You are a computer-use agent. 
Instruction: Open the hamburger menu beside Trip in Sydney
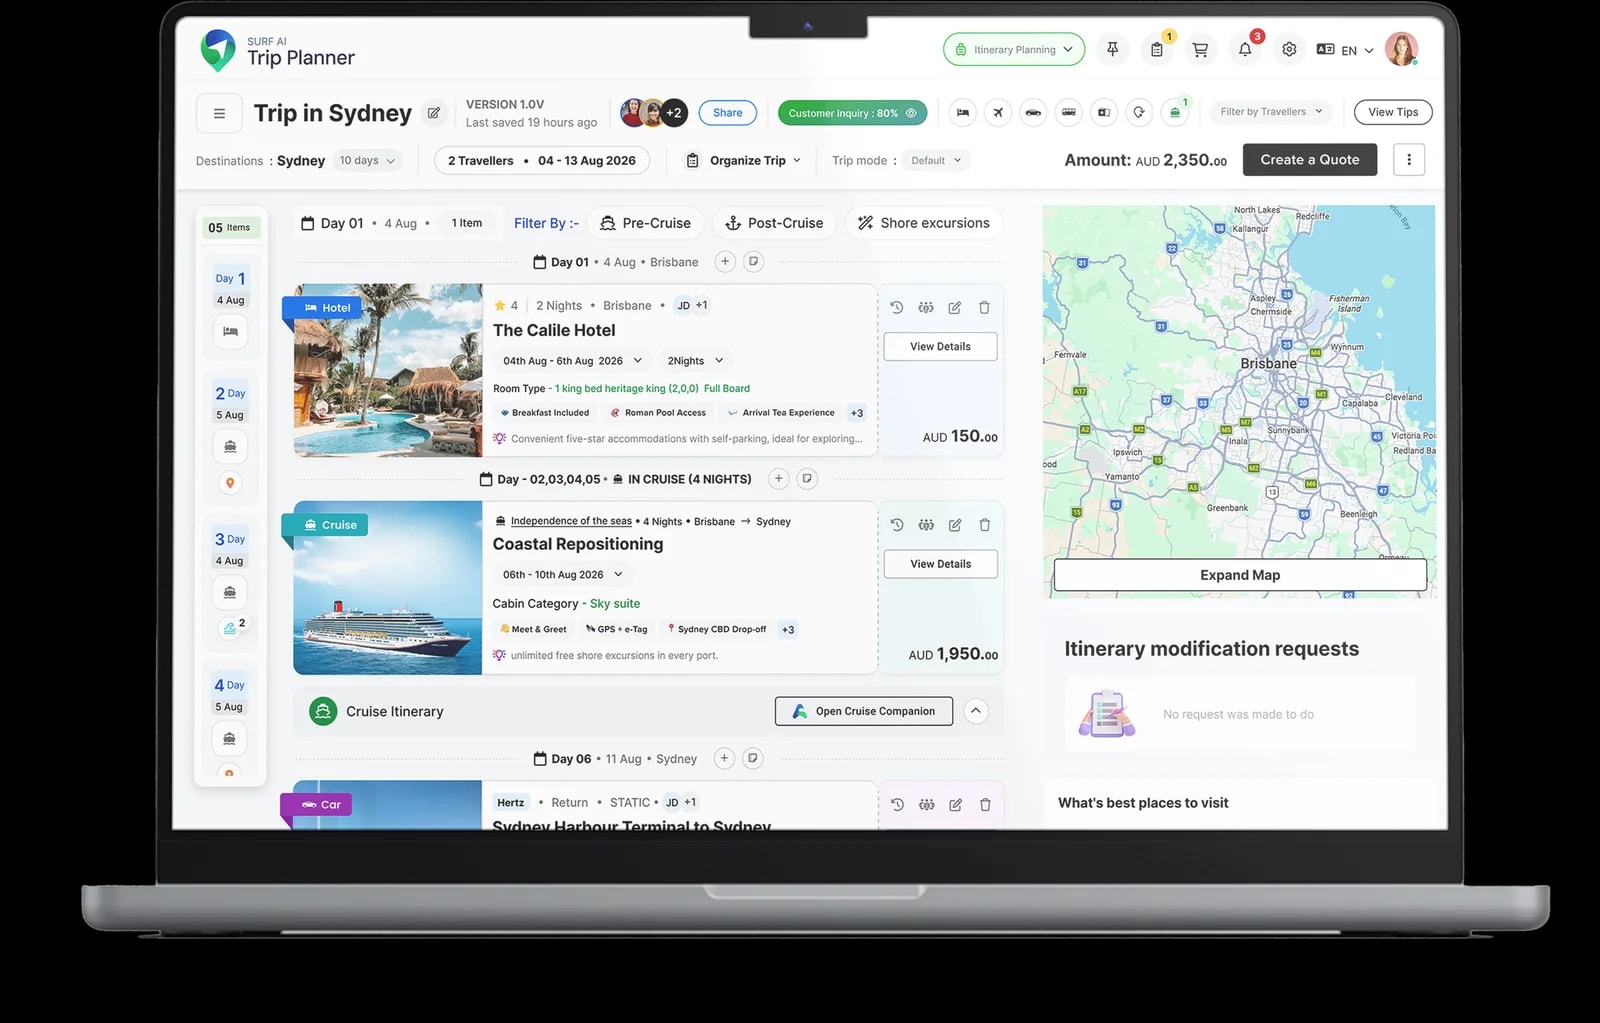(x=219, y=113)
